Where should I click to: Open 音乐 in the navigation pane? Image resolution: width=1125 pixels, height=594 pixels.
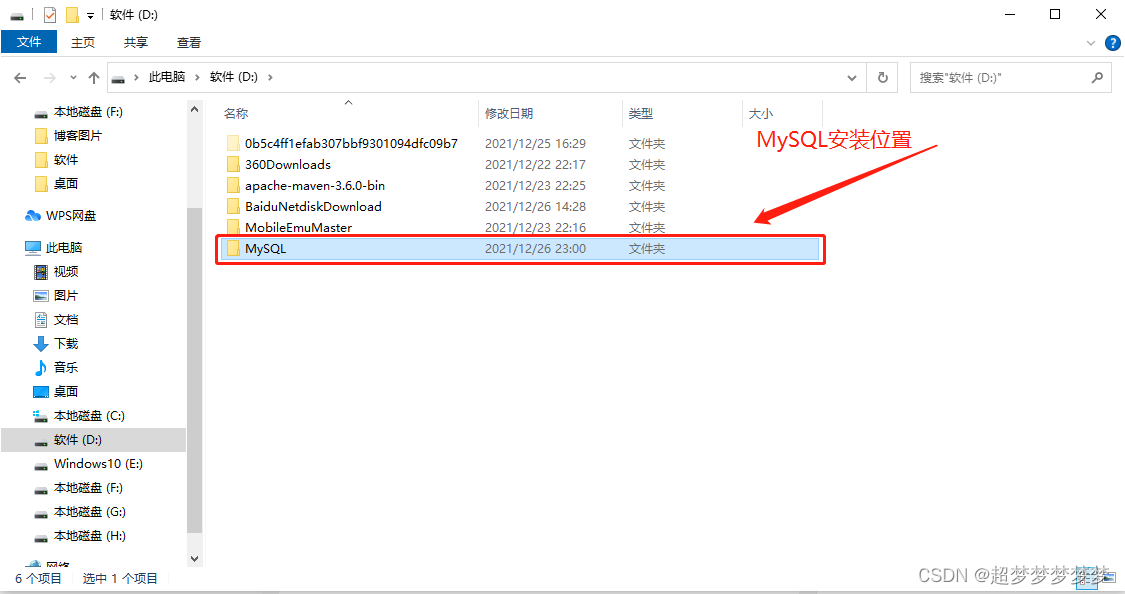point(66,367)
